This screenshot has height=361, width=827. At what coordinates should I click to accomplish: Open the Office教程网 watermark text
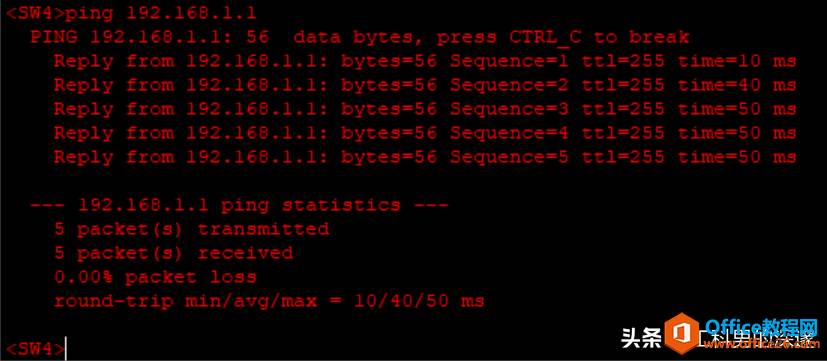[x=761, y=328]
